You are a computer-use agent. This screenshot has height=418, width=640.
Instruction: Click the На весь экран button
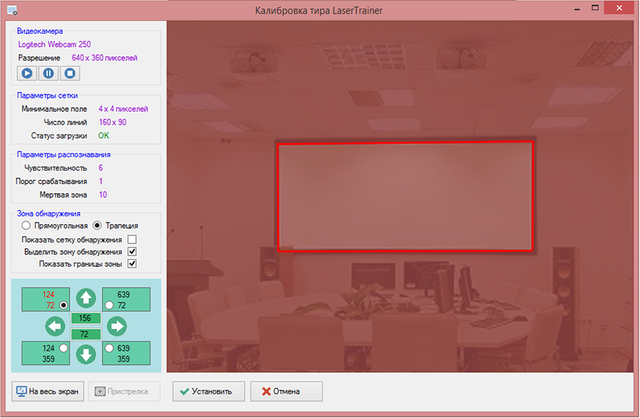48,391
